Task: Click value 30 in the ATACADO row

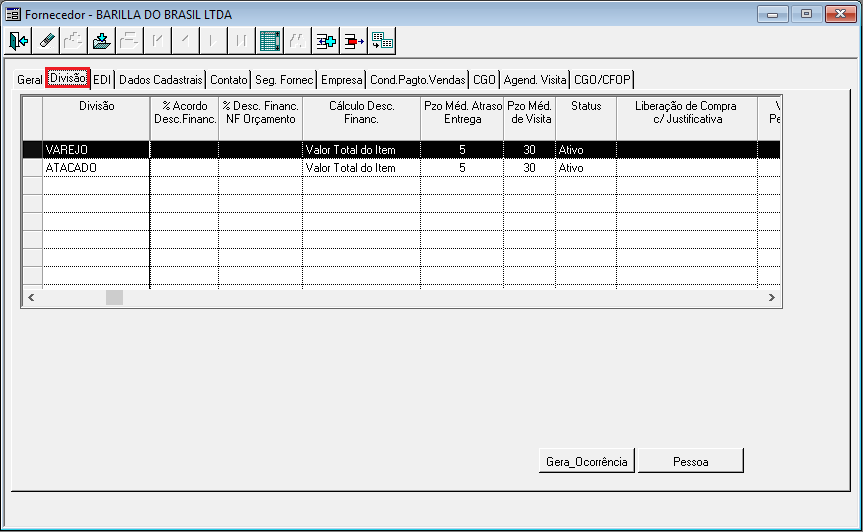Action: pyautogui.click(x=529, y=168)
